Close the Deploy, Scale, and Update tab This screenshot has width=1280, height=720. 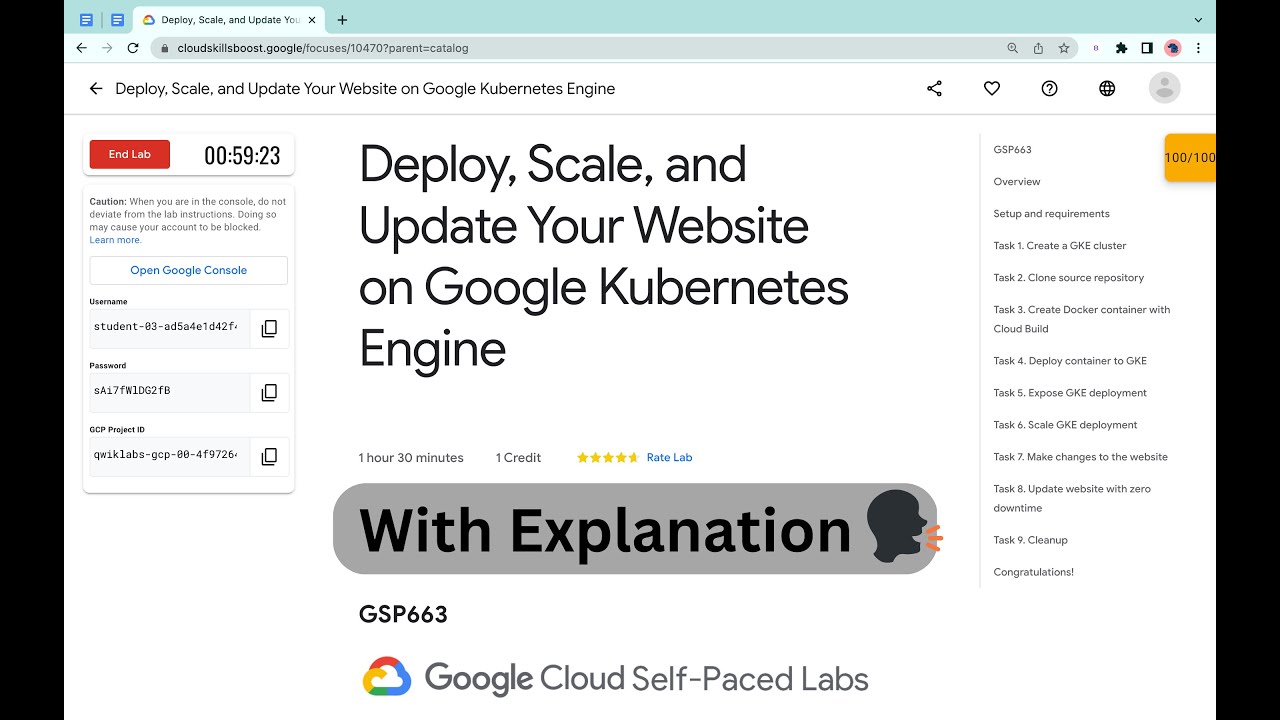[x=313, y=20]
